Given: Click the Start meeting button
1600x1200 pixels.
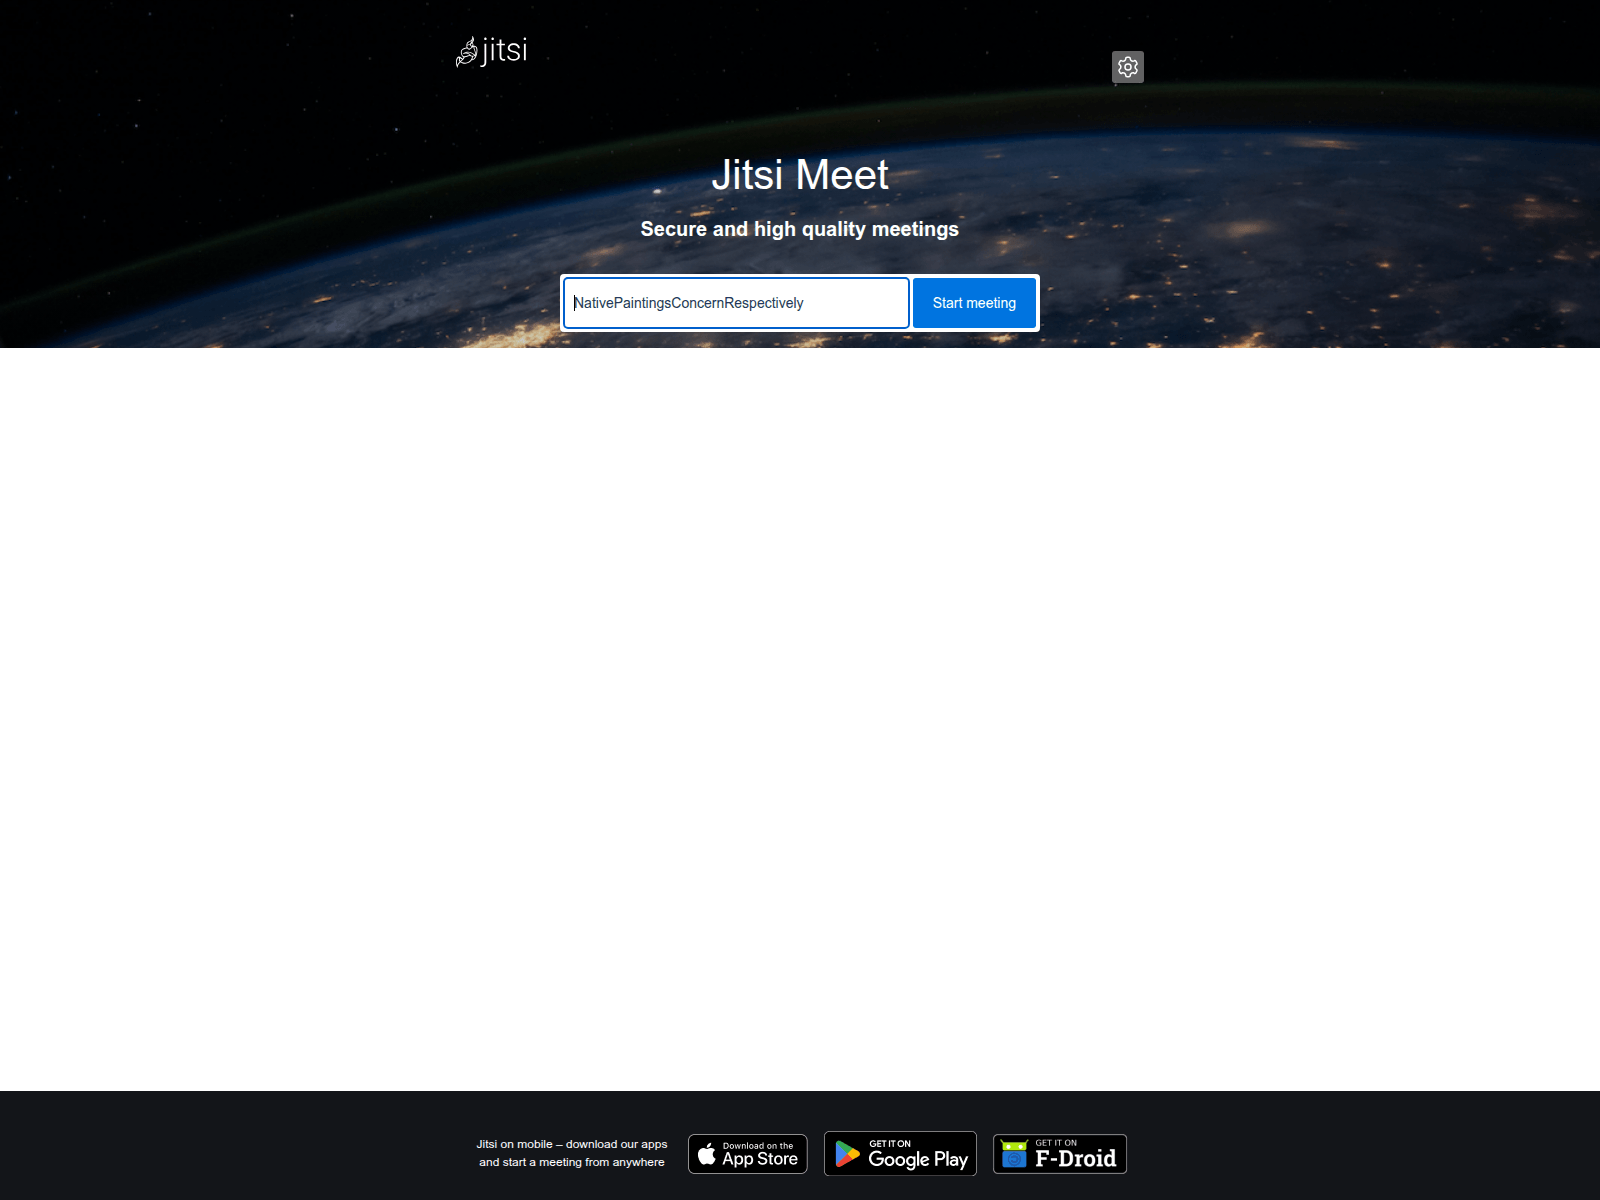Looking at the screenshot, I should [974, 303].
